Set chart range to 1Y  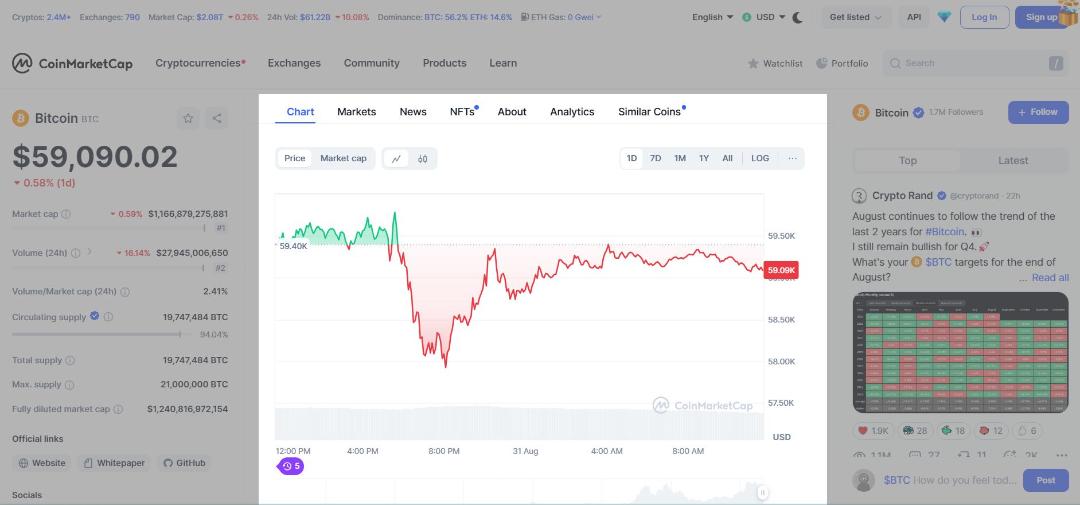click(x=704, y=158)
